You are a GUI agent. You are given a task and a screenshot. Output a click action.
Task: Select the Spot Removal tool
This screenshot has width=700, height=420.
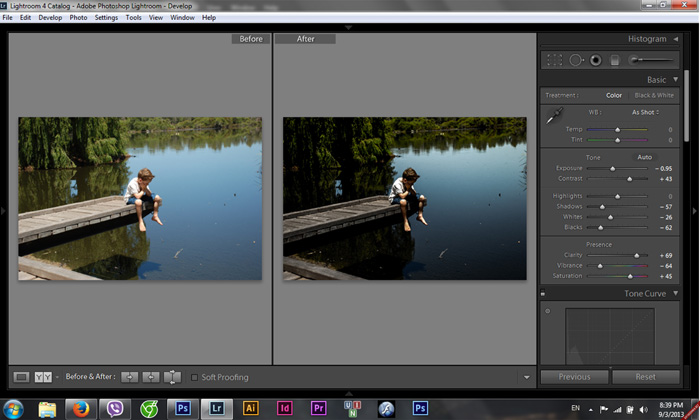click(x=576, y=60)
